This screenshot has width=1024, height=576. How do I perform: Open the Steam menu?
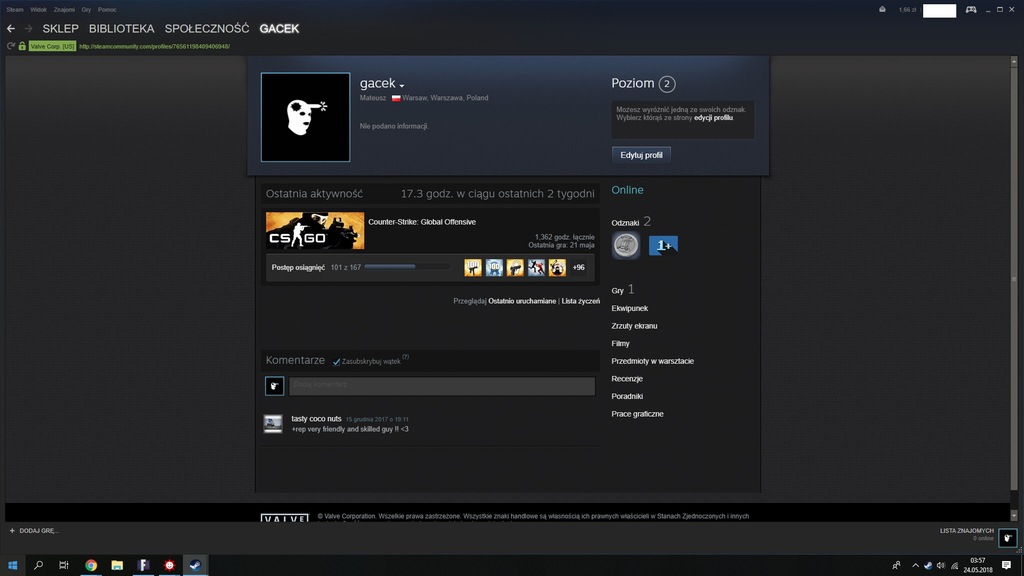(14, 10)
